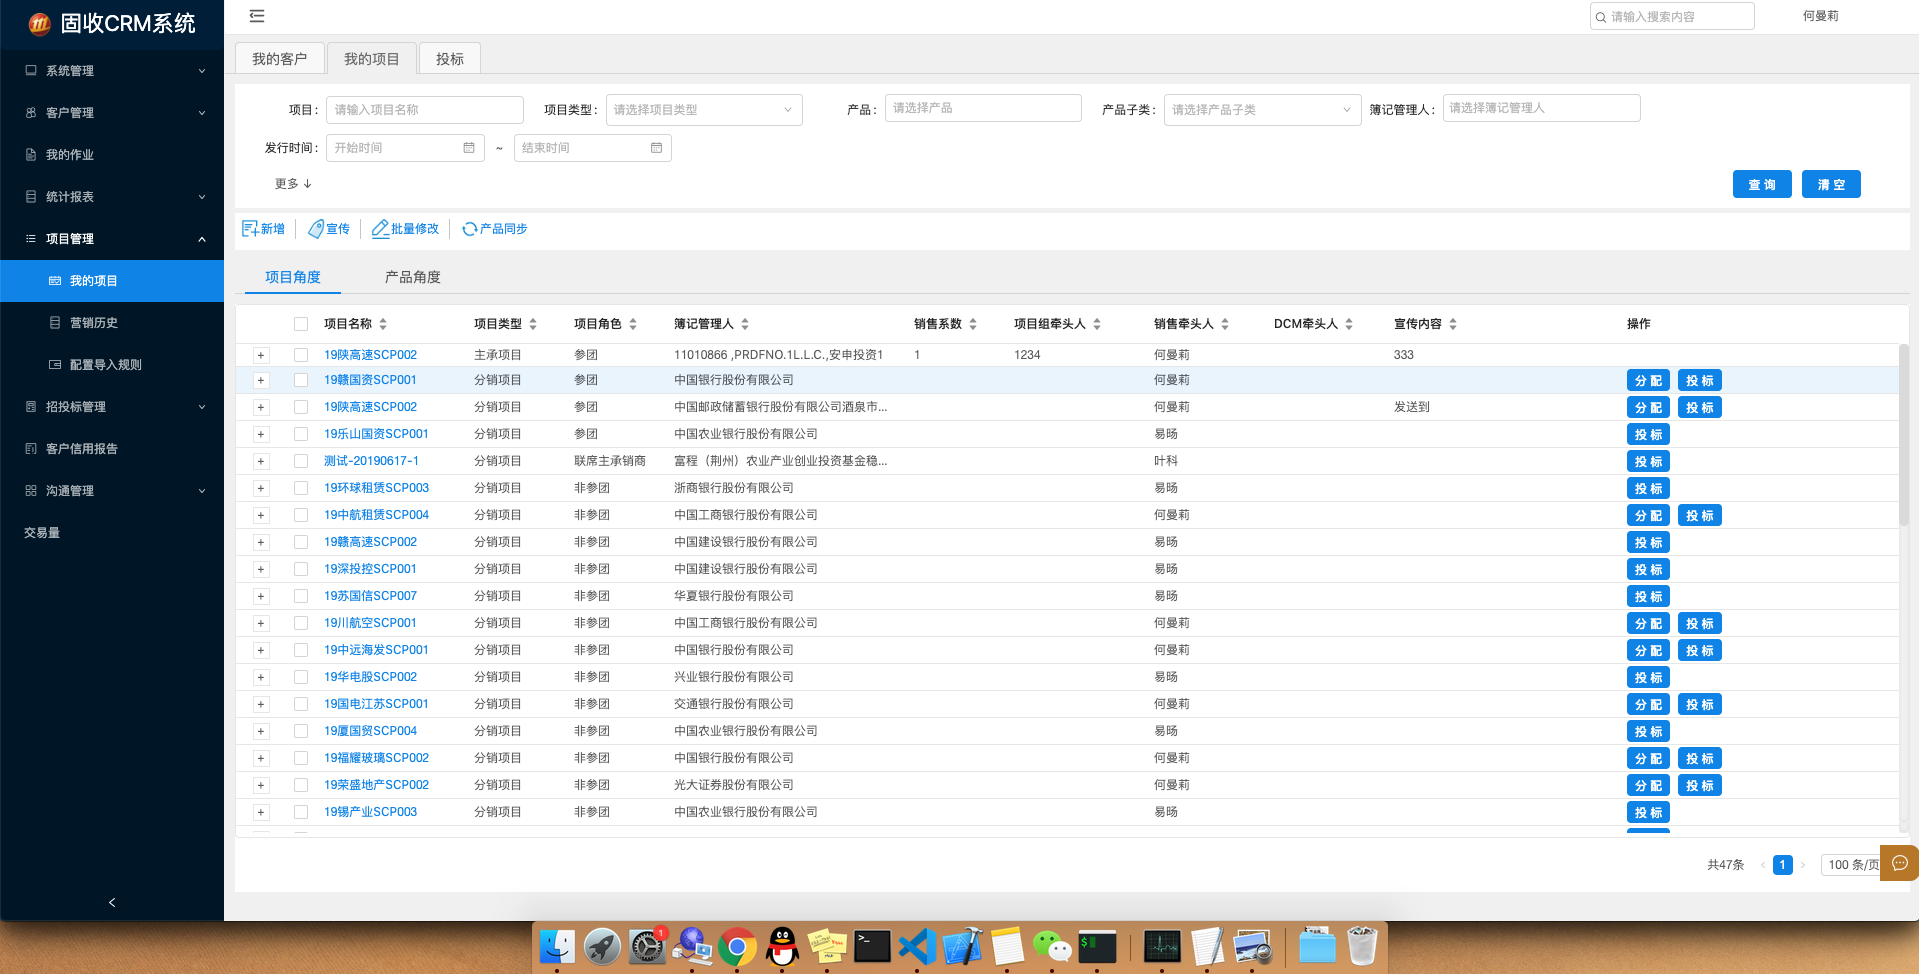Open the 项目类型 dropdown

tap(704, 109)
